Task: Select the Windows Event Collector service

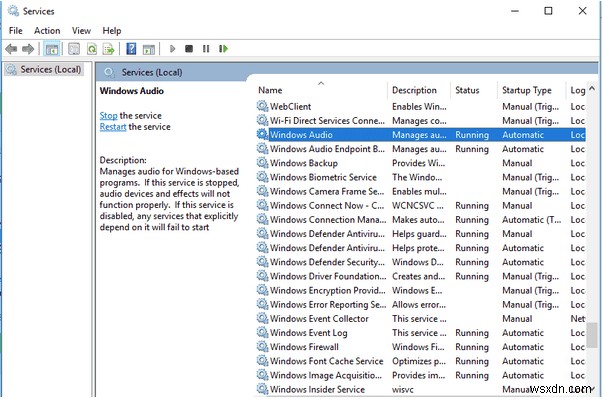Action: [421, 318]
